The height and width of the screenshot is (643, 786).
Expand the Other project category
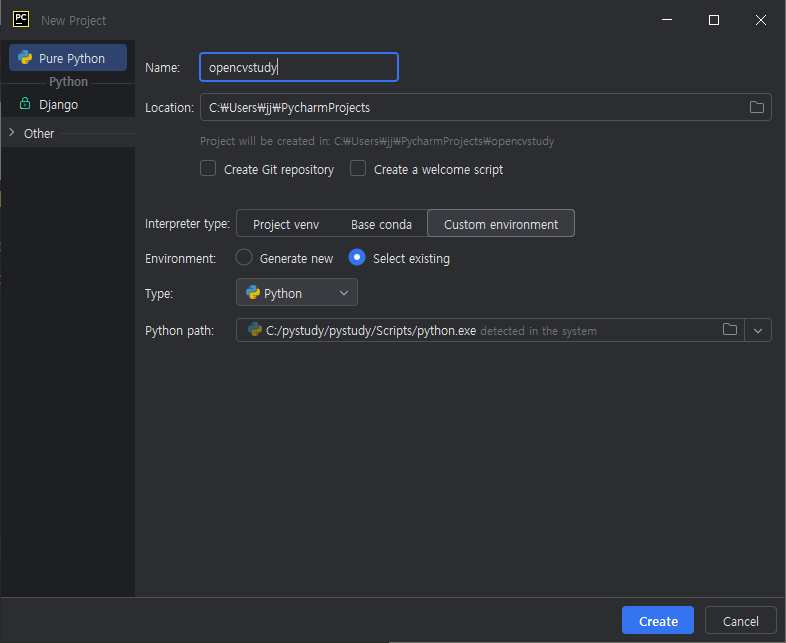[12, 133]
